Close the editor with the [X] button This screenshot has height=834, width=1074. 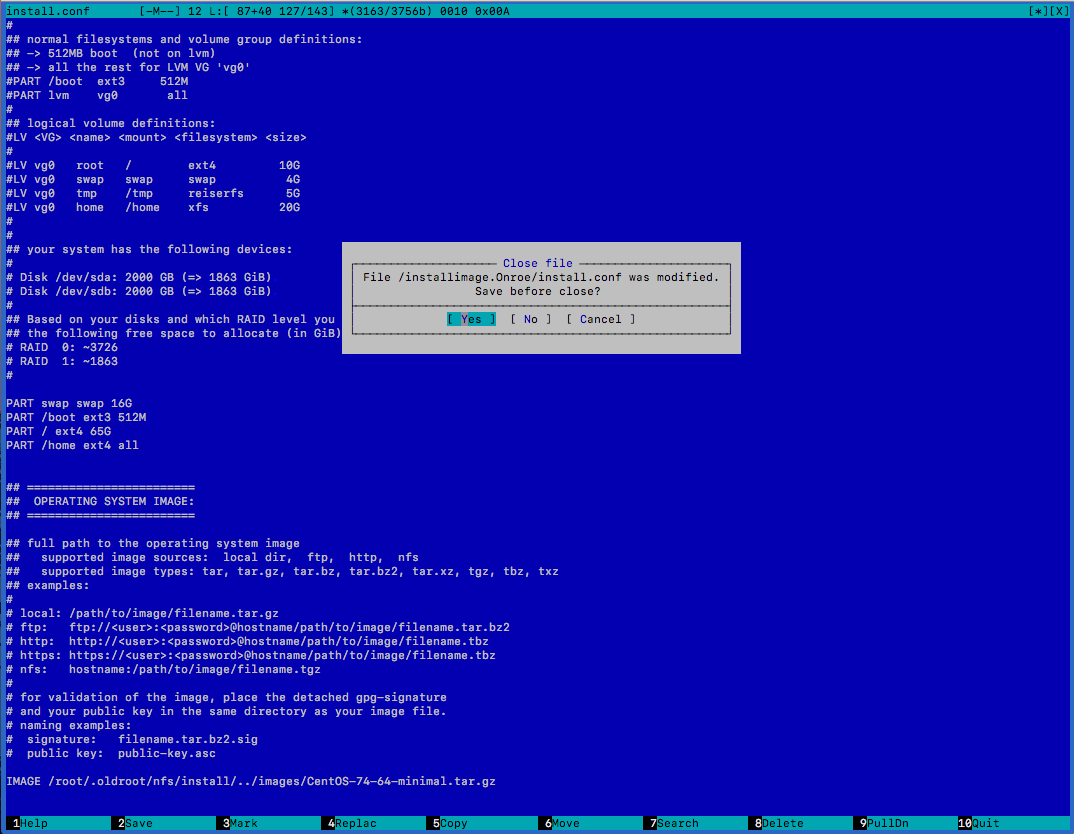point(1058,11)
